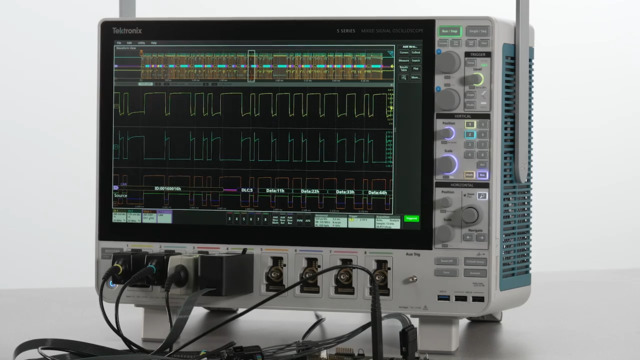This screenshot has width=640, height=360.
Task: Toggle yellow channel 1 button
Action: 471,124
